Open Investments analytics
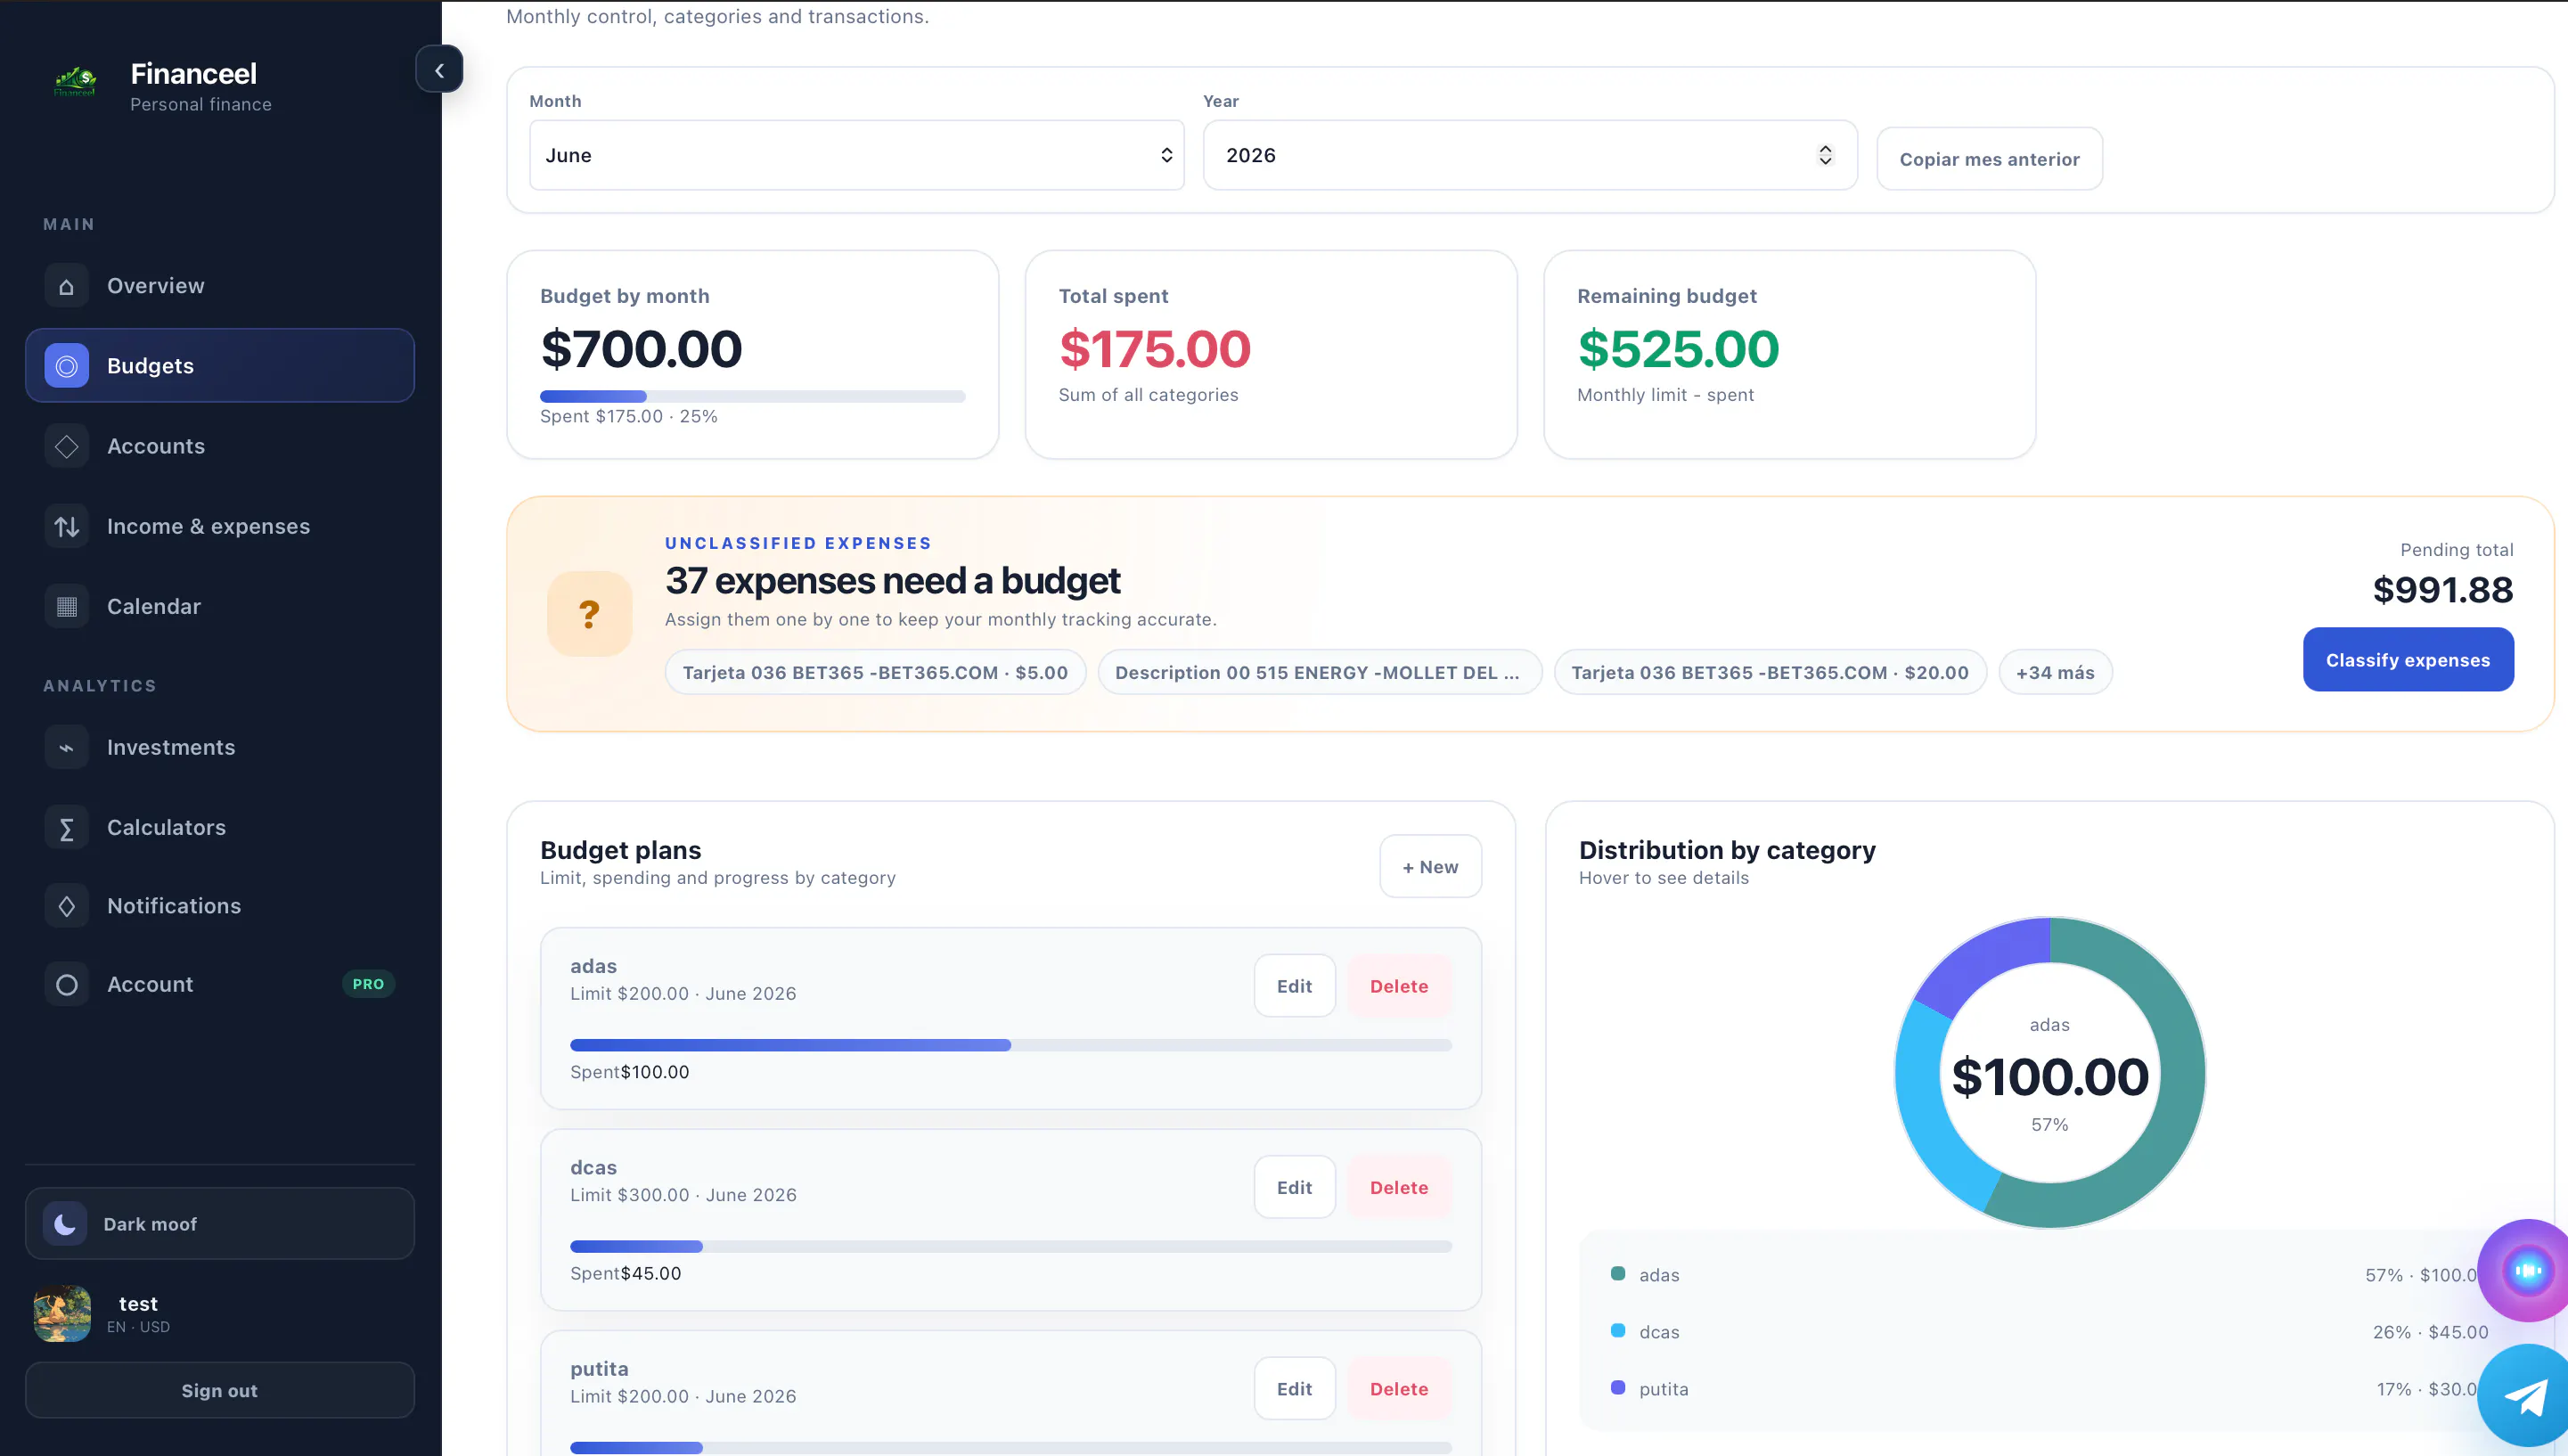2568x1456 pixels. (x=220, y=747)
